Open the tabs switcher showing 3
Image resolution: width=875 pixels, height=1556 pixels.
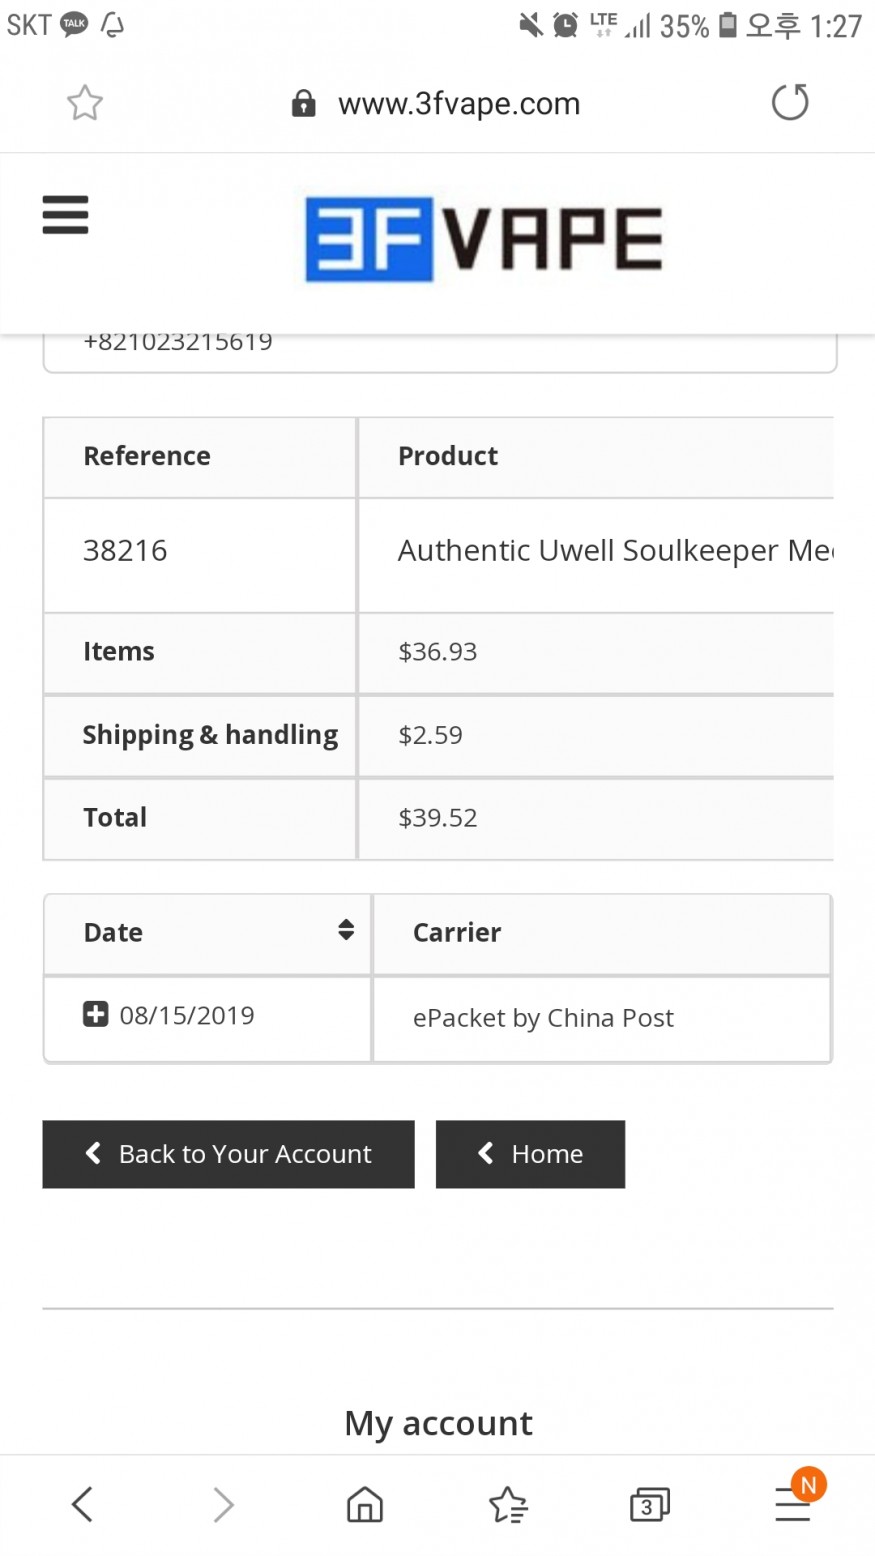tap(649, 1504)
